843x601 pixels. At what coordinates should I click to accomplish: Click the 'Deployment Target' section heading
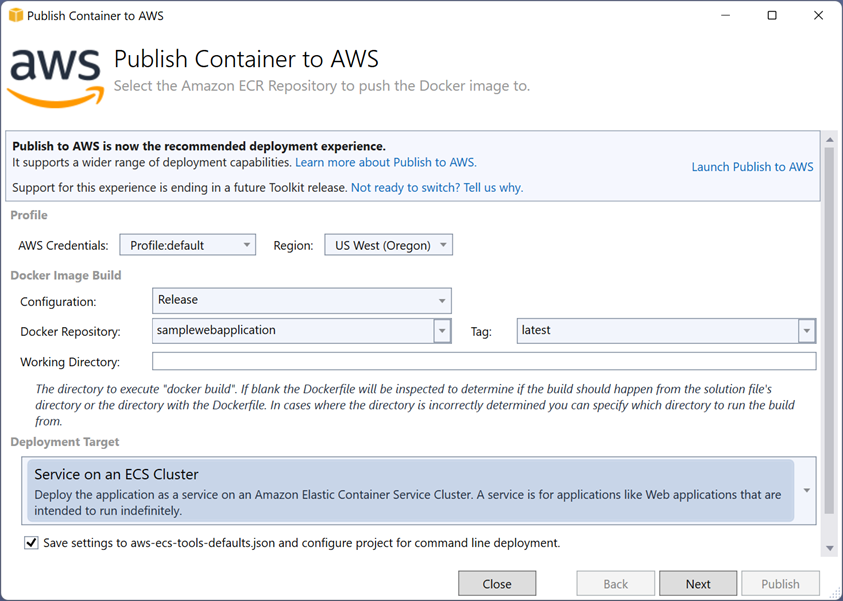(65, 442)
